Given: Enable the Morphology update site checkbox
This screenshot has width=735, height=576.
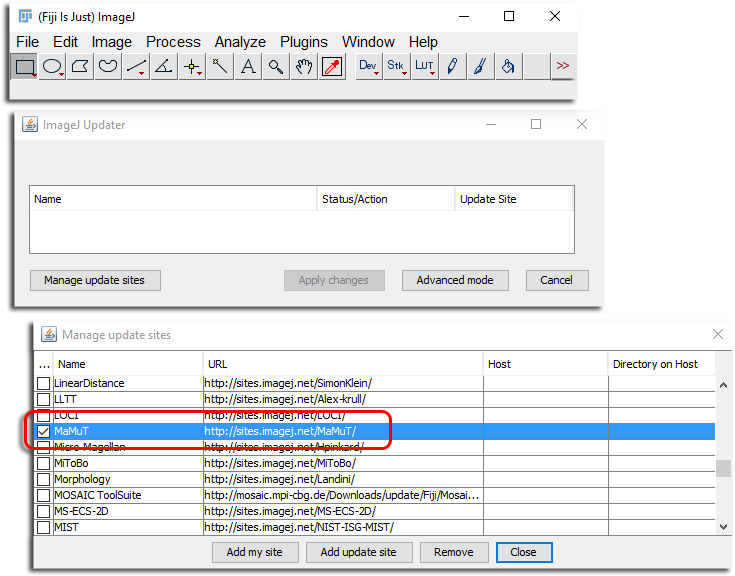Looking at the screenshot, I should (44, 479).
